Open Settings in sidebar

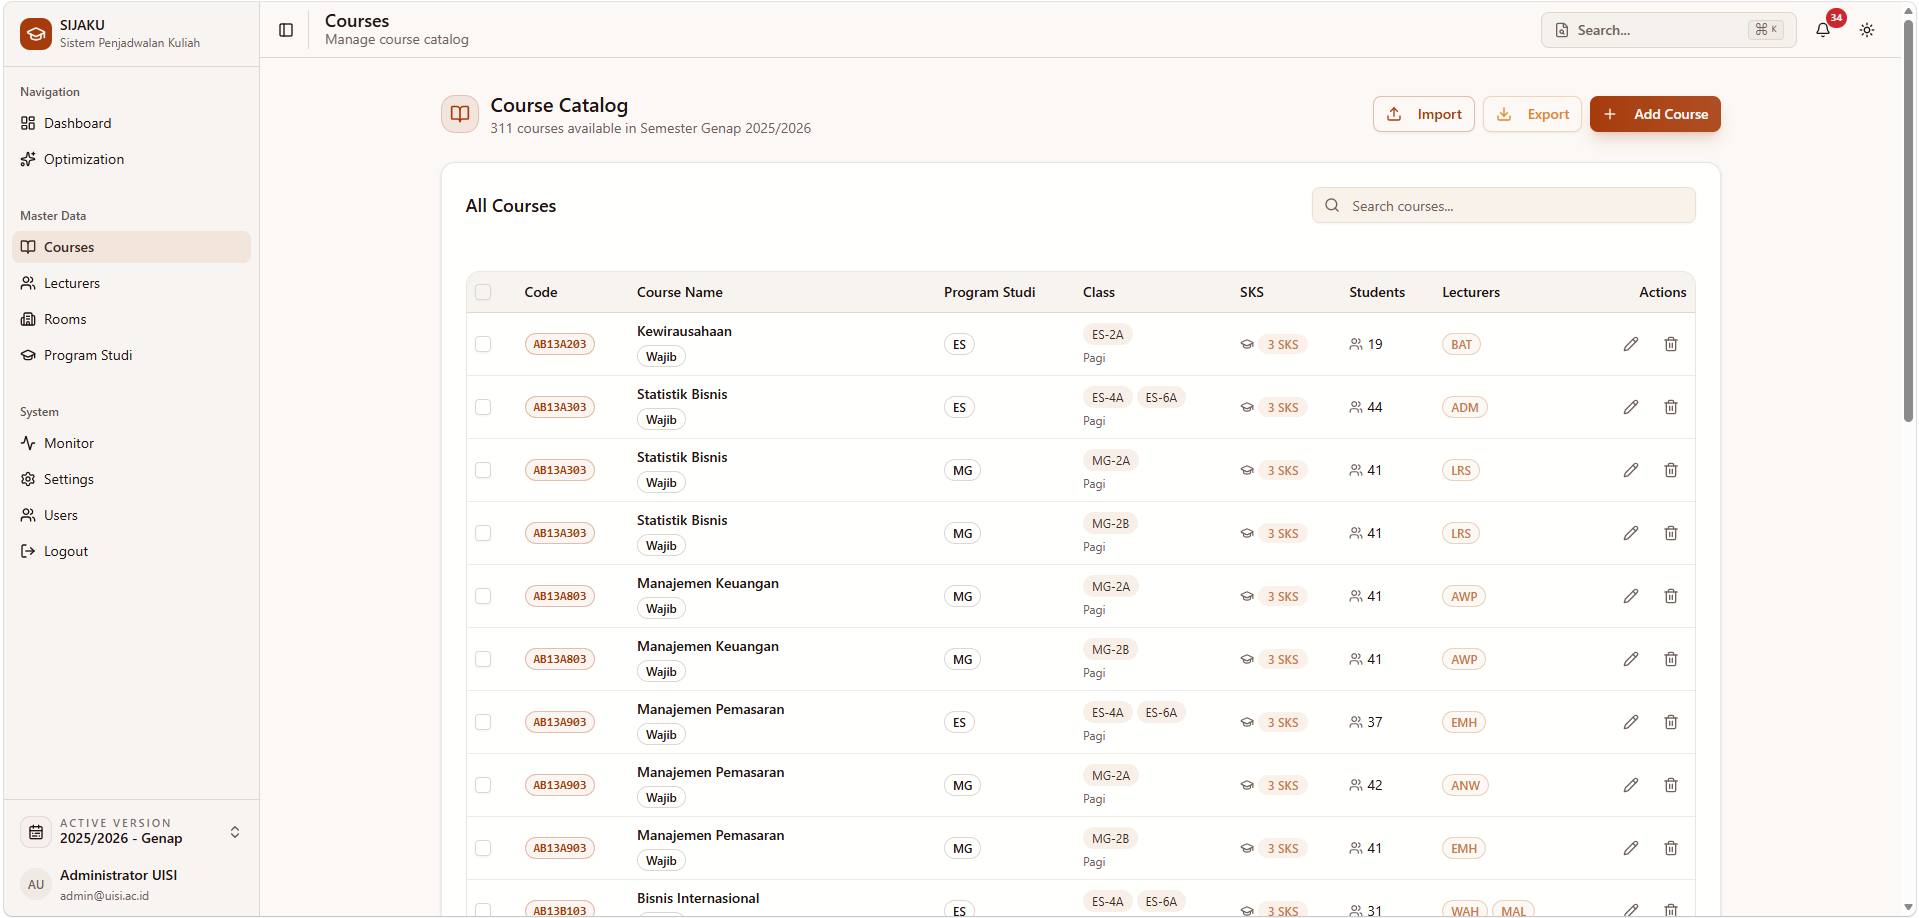click(x=131, y=479)
